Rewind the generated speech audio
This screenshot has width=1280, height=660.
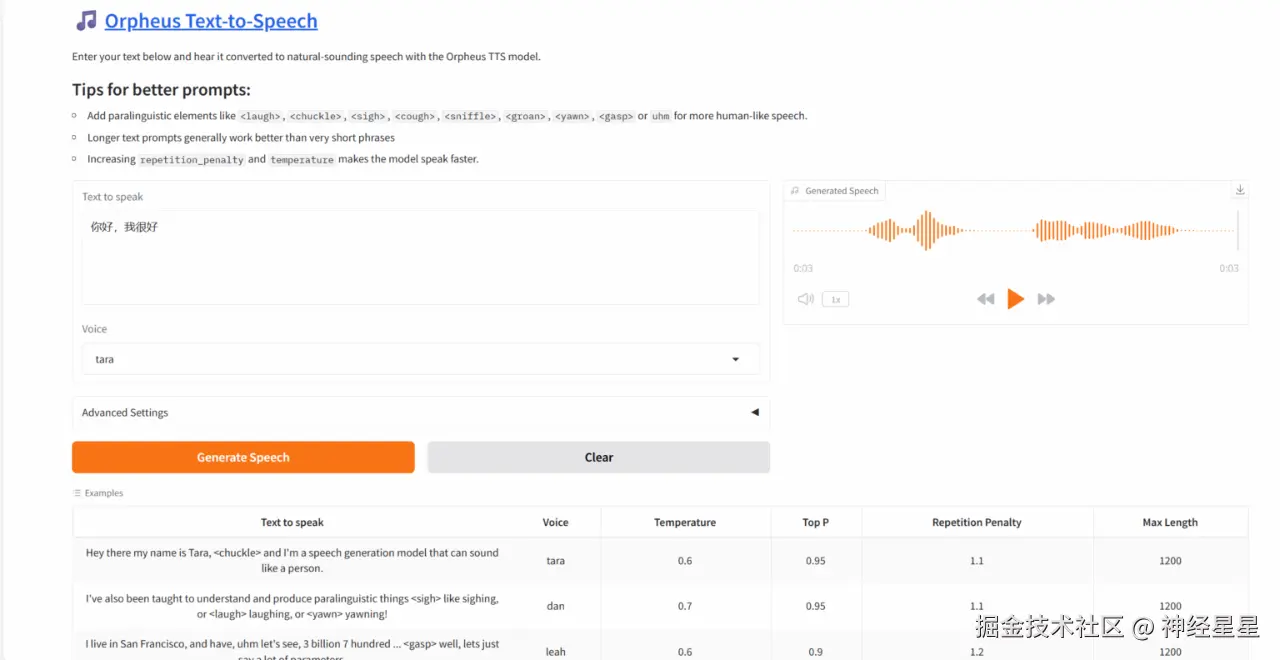(986, 299)
